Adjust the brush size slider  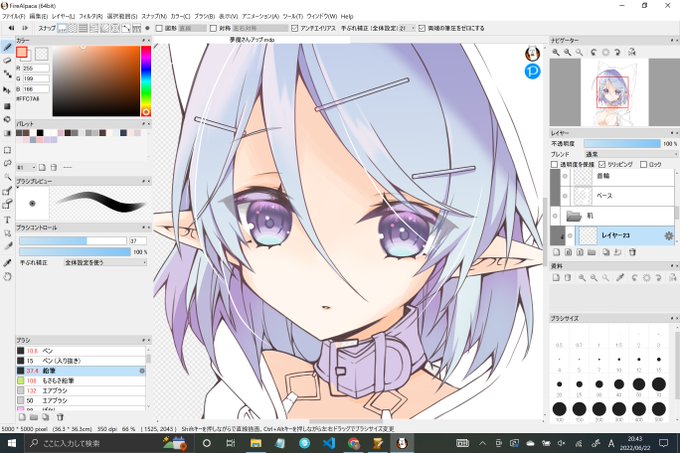(x=73, y=241)
